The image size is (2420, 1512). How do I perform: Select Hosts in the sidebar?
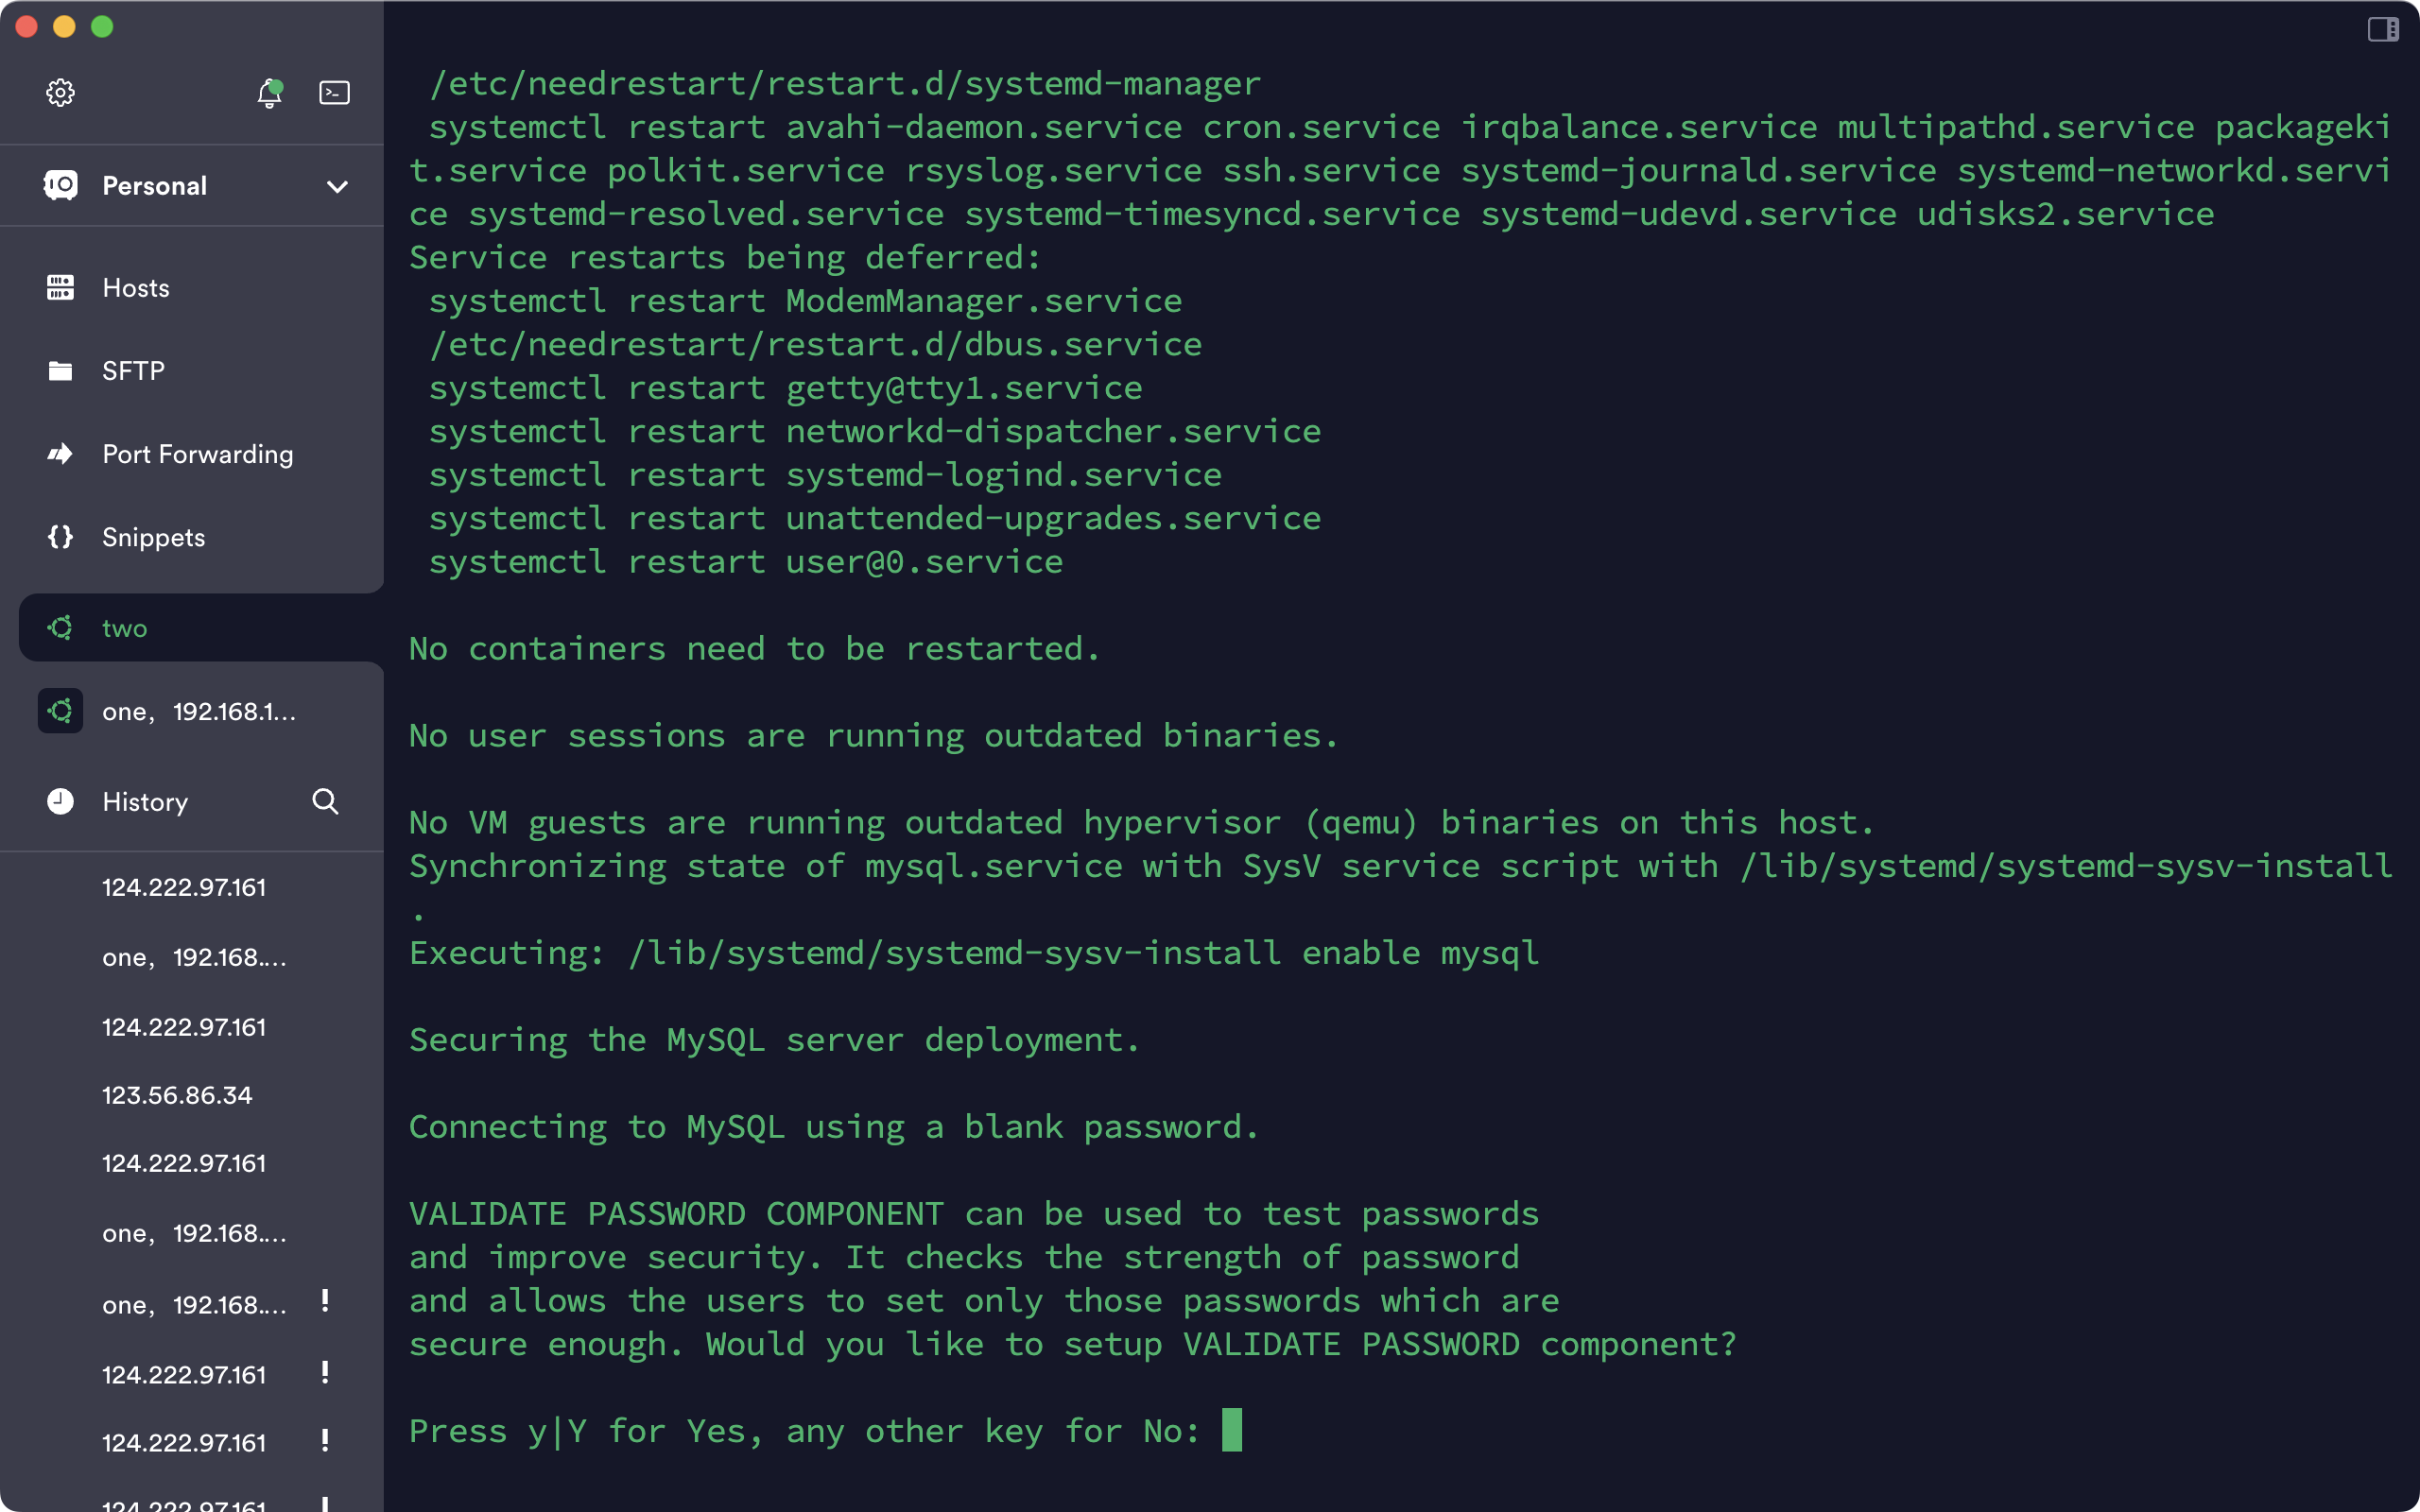click(x=136, y=287)
